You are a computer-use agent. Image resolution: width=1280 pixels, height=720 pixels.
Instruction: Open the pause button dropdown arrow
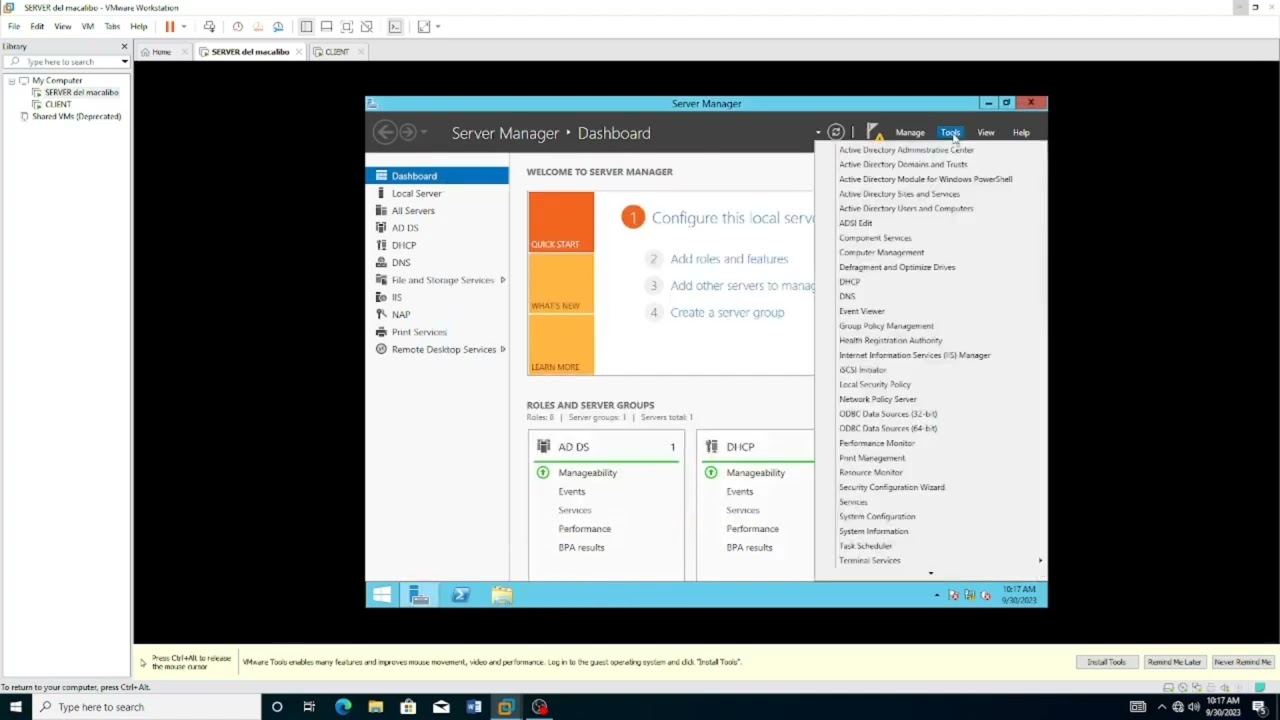[184, 26]
